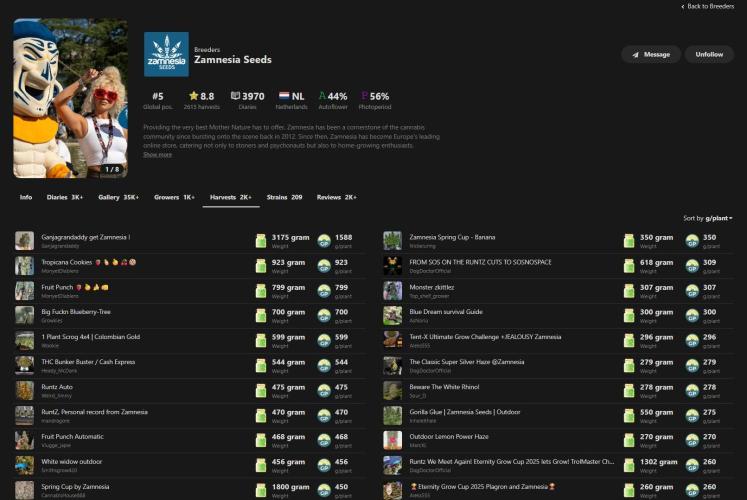Open the breeder photo gallery image
747x500 pixels.
pos(71,98)
